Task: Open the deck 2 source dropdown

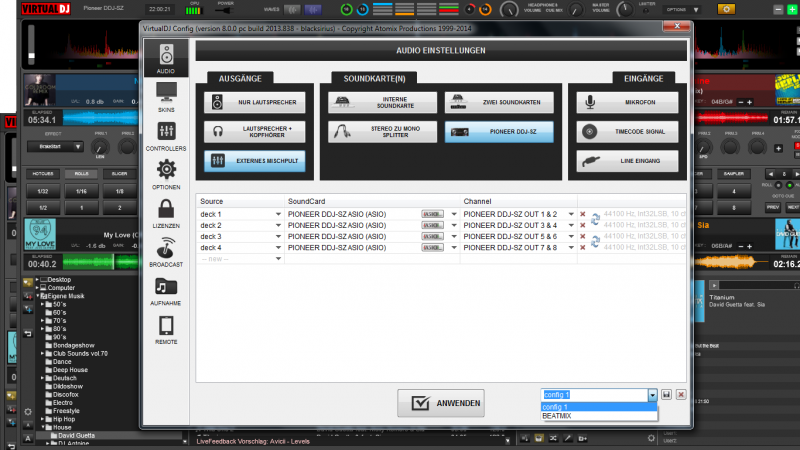Action: coord(278,226)
